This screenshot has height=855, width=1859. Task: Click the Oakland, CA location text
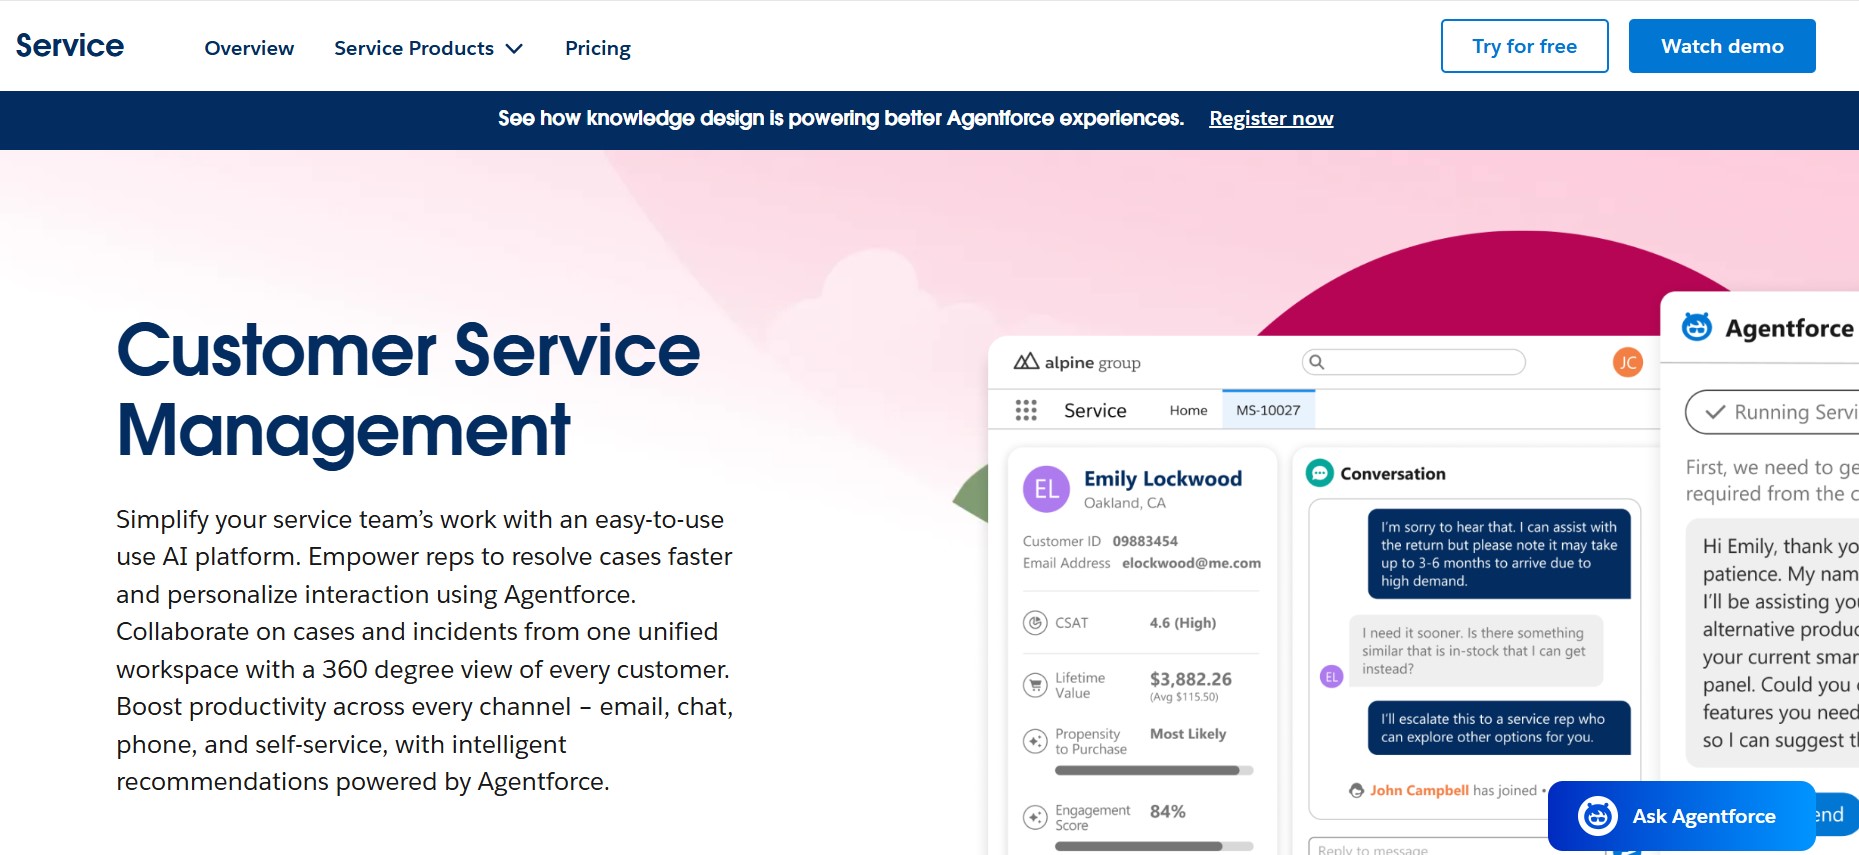tap(1124, 503)
